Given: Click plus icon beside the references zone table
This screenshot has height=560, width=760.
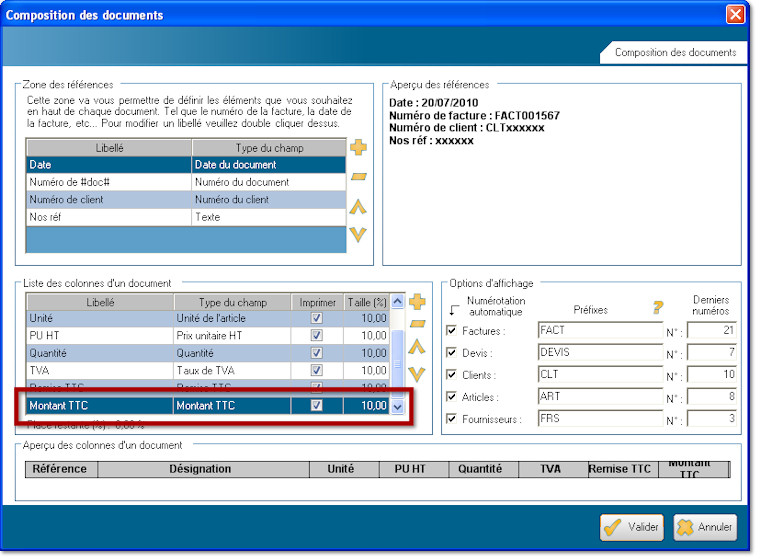Looking at the screenshot, I should (x=358, y=148).
